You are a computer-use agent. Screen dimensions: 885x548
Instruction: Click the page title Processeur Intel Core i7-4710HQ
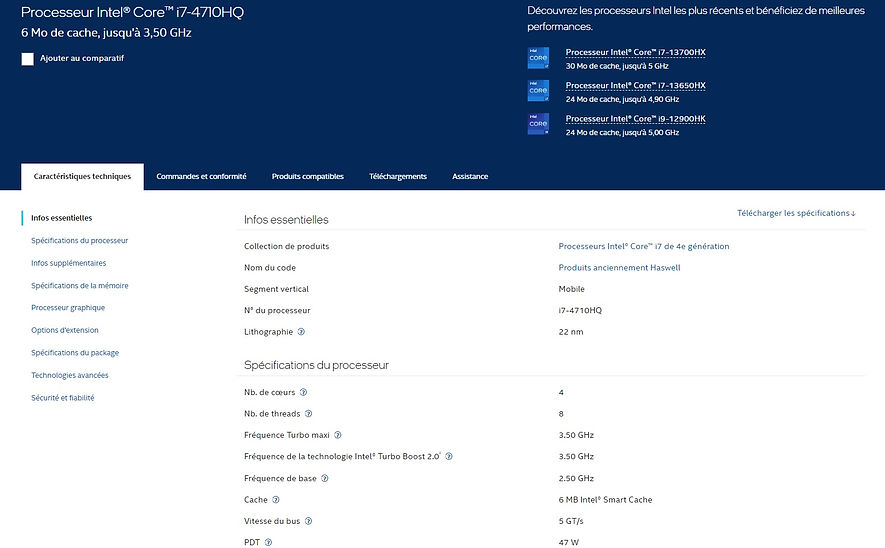click(x=132, y=12)
